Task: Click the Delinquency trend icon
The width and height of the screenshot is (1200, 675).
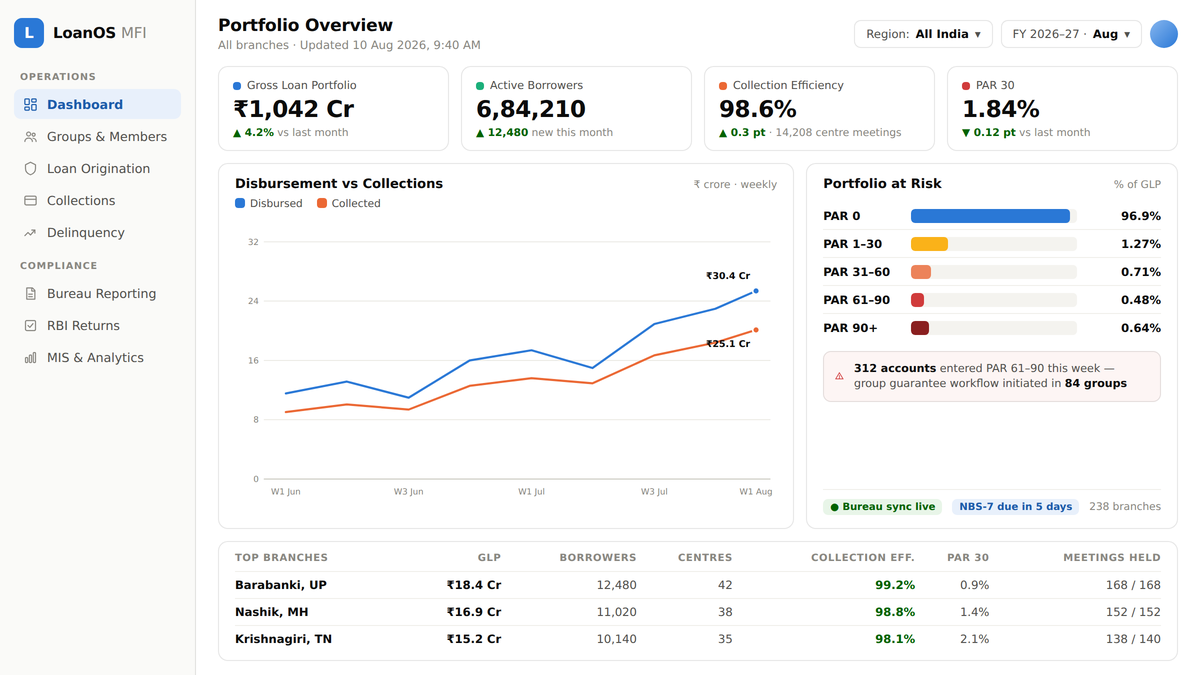Action: pyautogui.click(x=30, y=233)
